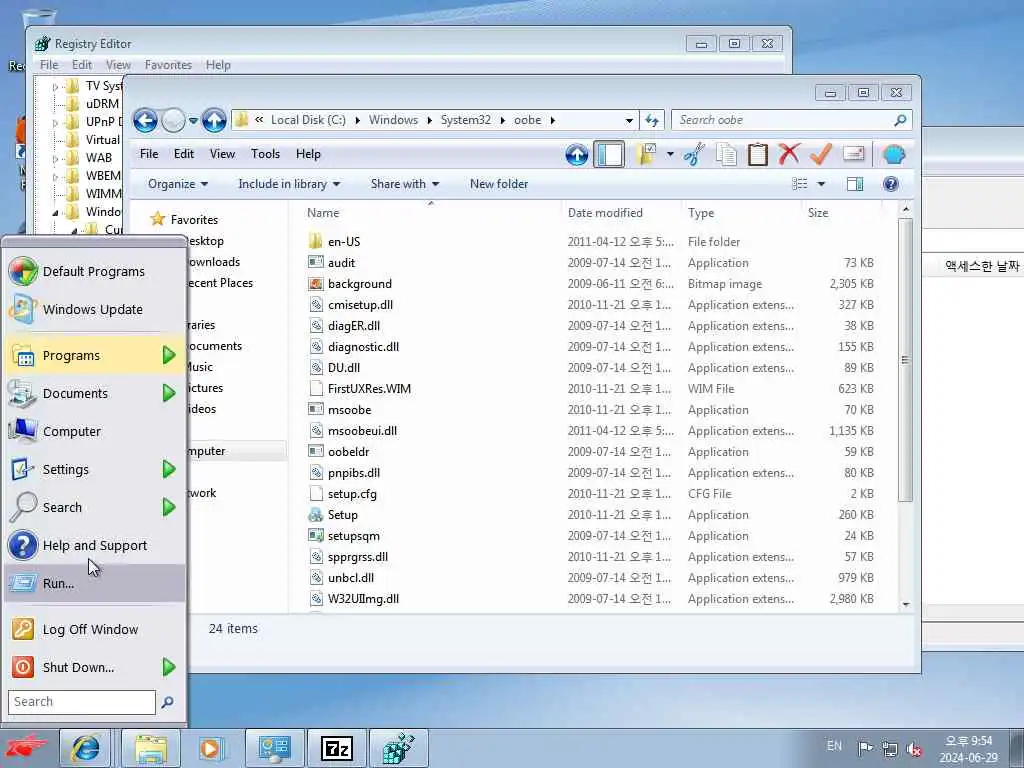Click the Cut scissors icon
This screenshot has height=768, width=1024.
pyautogui.click(x=694, y=155)
